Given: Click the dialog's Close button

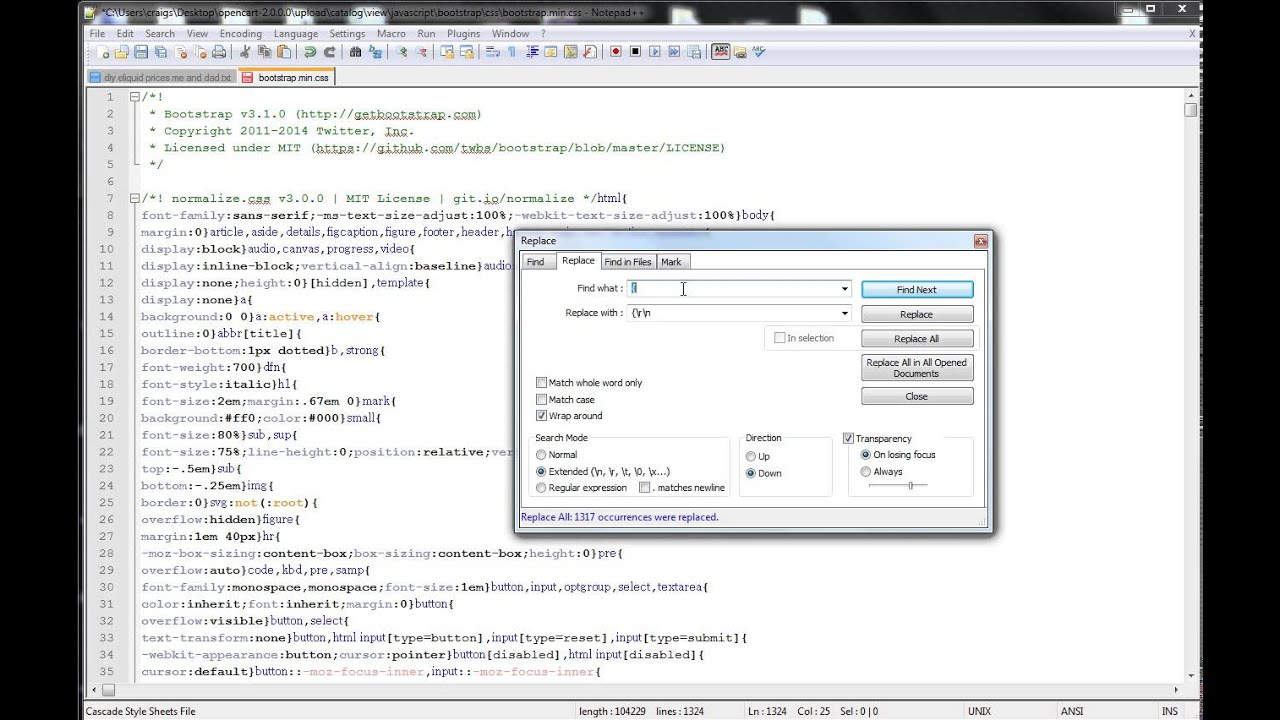Looking at the screenshot, I should pos(917,397).
